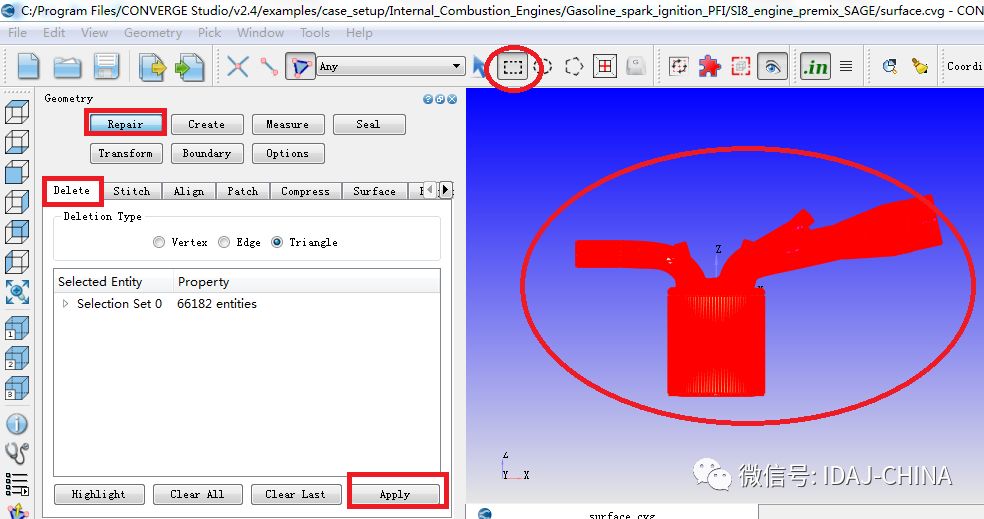Open diagnosis stethoscope icon
The image size is (984, 519).
click(x=17, y=453)
